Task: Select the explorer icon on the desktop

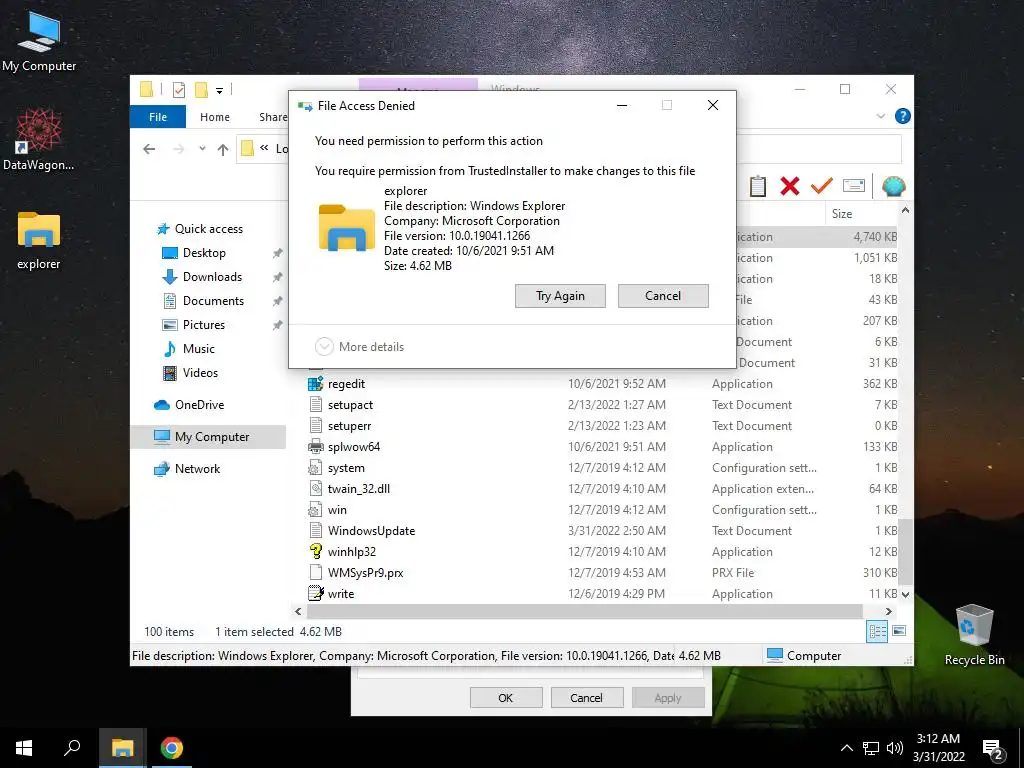Action: (x=39, y=240)
